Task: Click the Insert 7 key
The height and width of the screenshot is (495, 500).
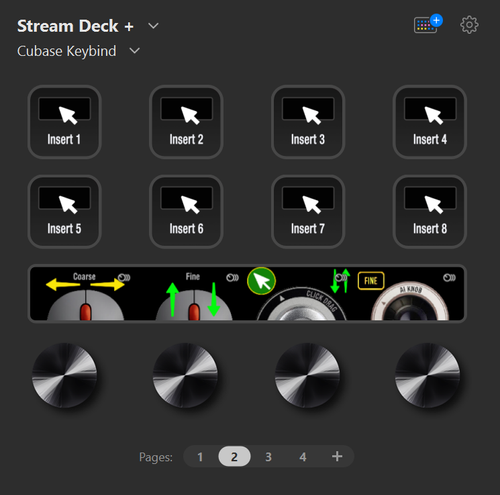Action: [308, 212]
